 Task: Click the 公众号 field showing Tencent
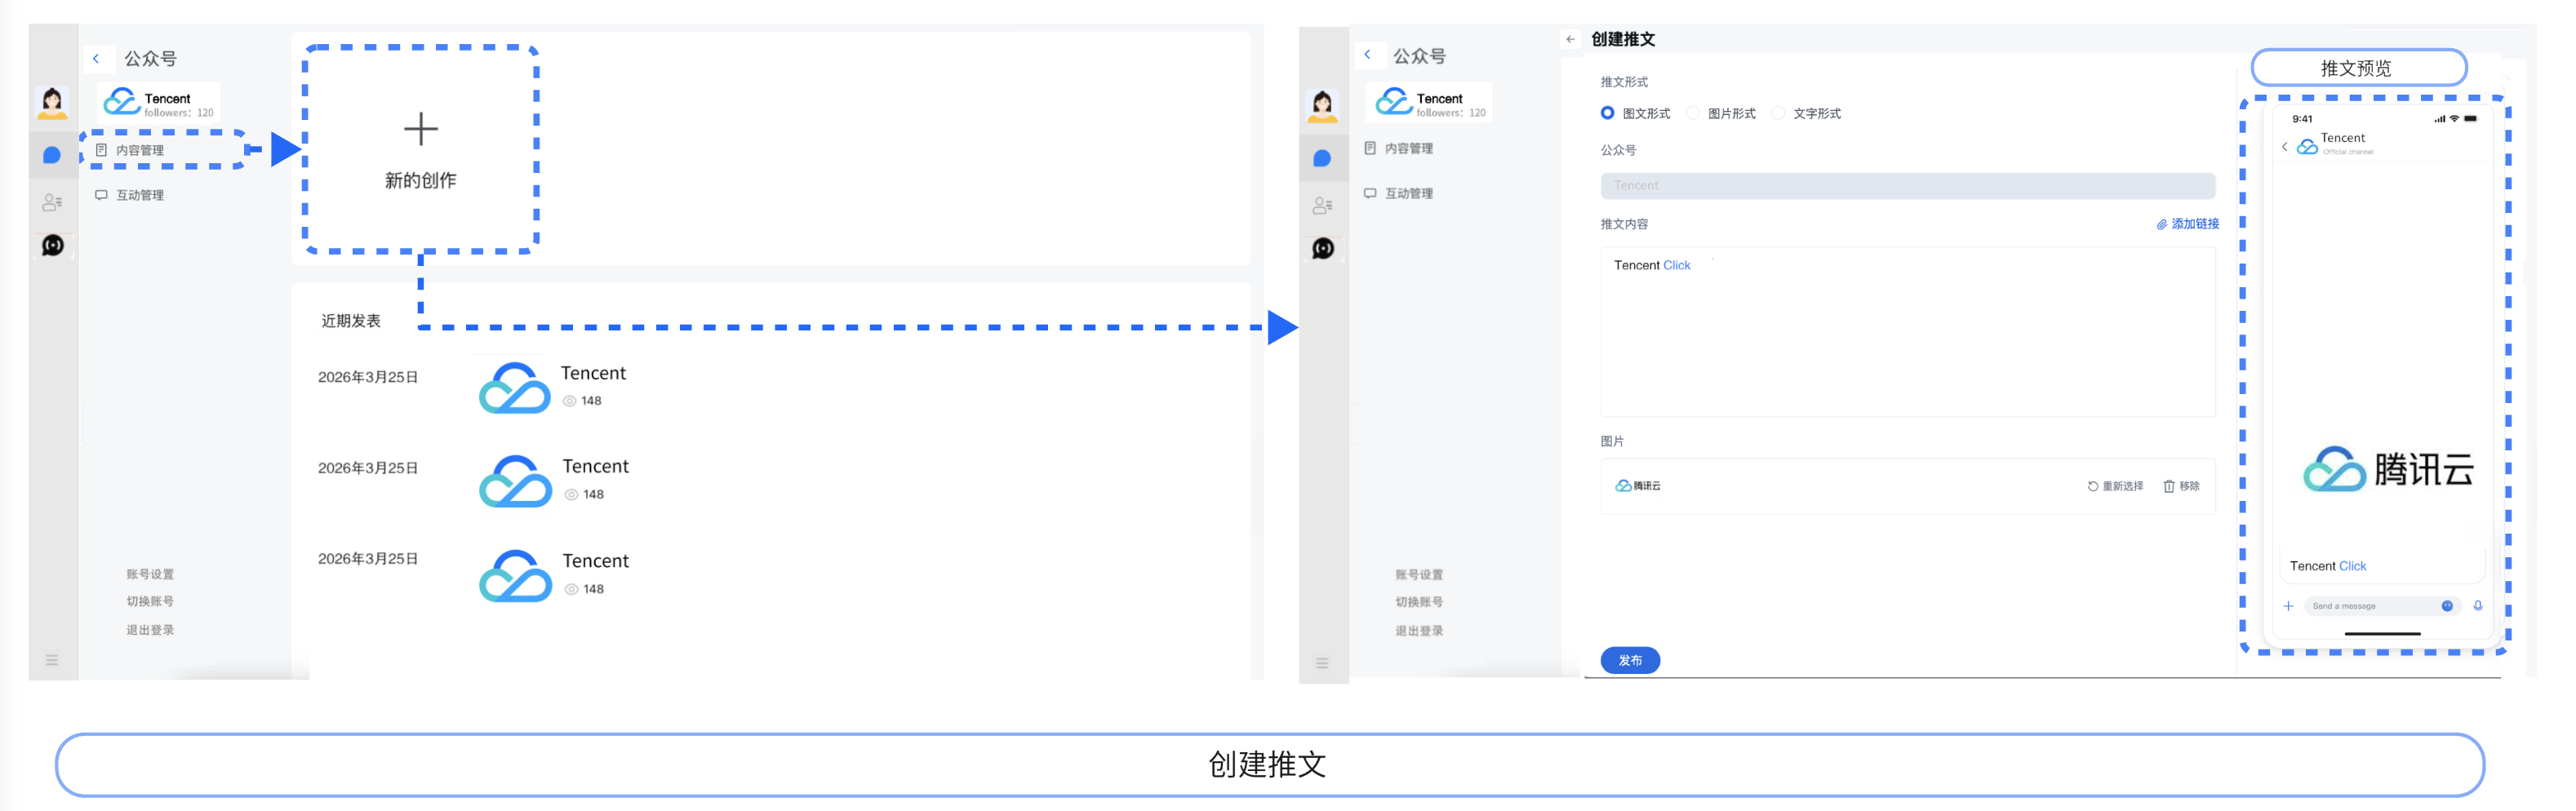point(1906,185)
